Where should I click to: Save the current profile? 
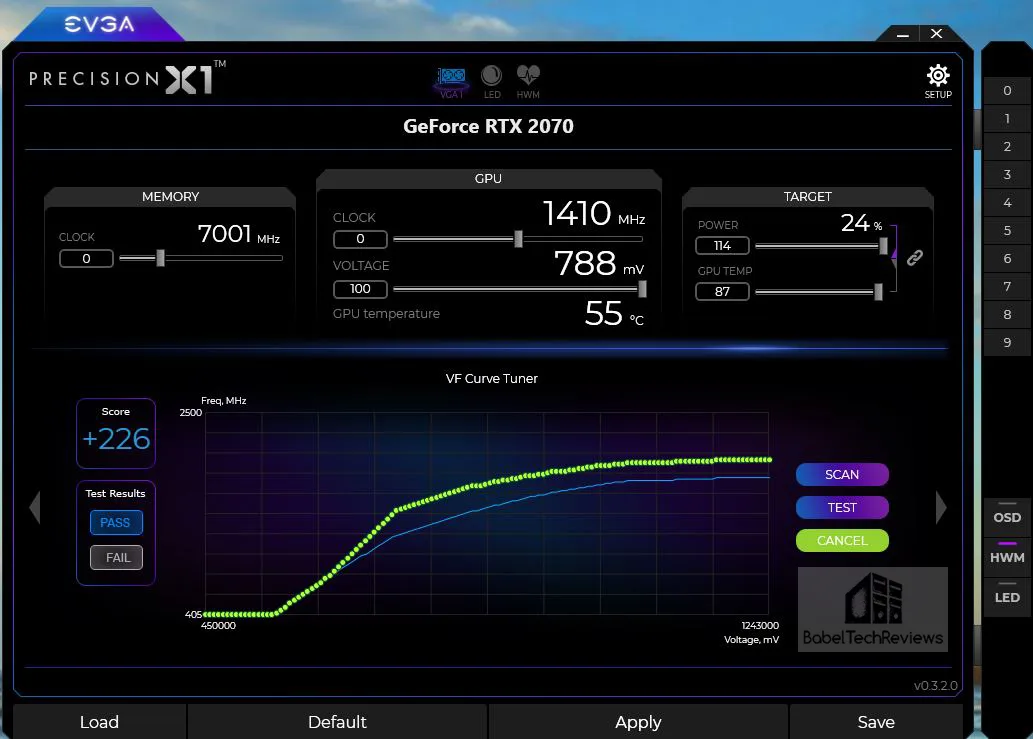tap(876, 722)
